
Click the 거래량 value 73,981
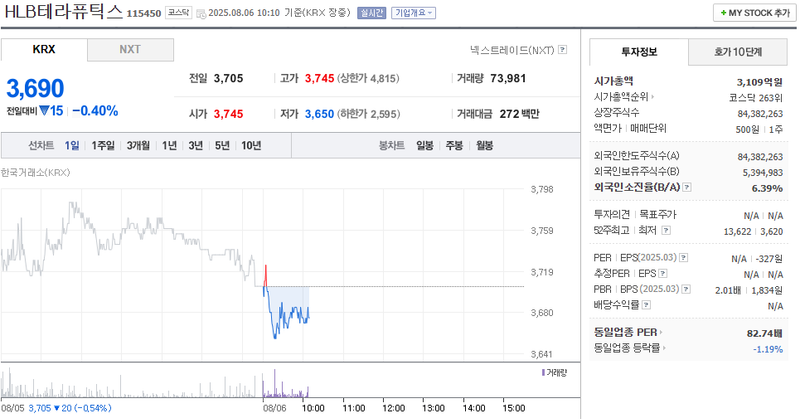point(508,79)
